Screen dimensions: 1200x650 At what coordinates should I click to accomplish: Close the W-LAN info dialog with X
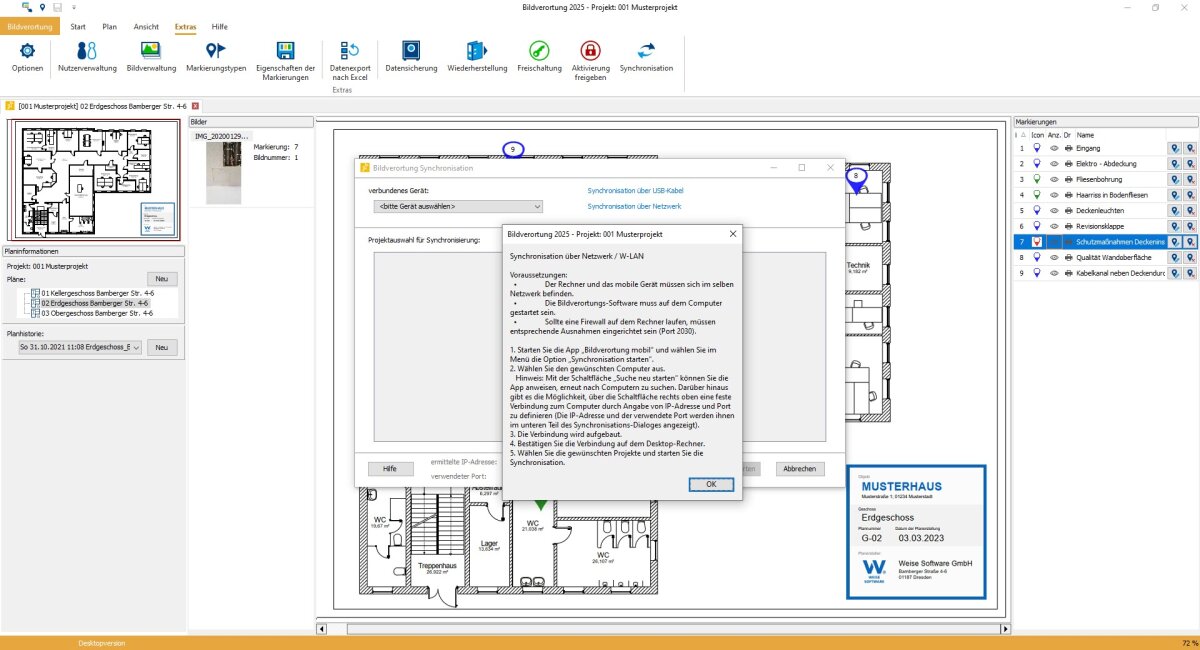click(733, 234)
